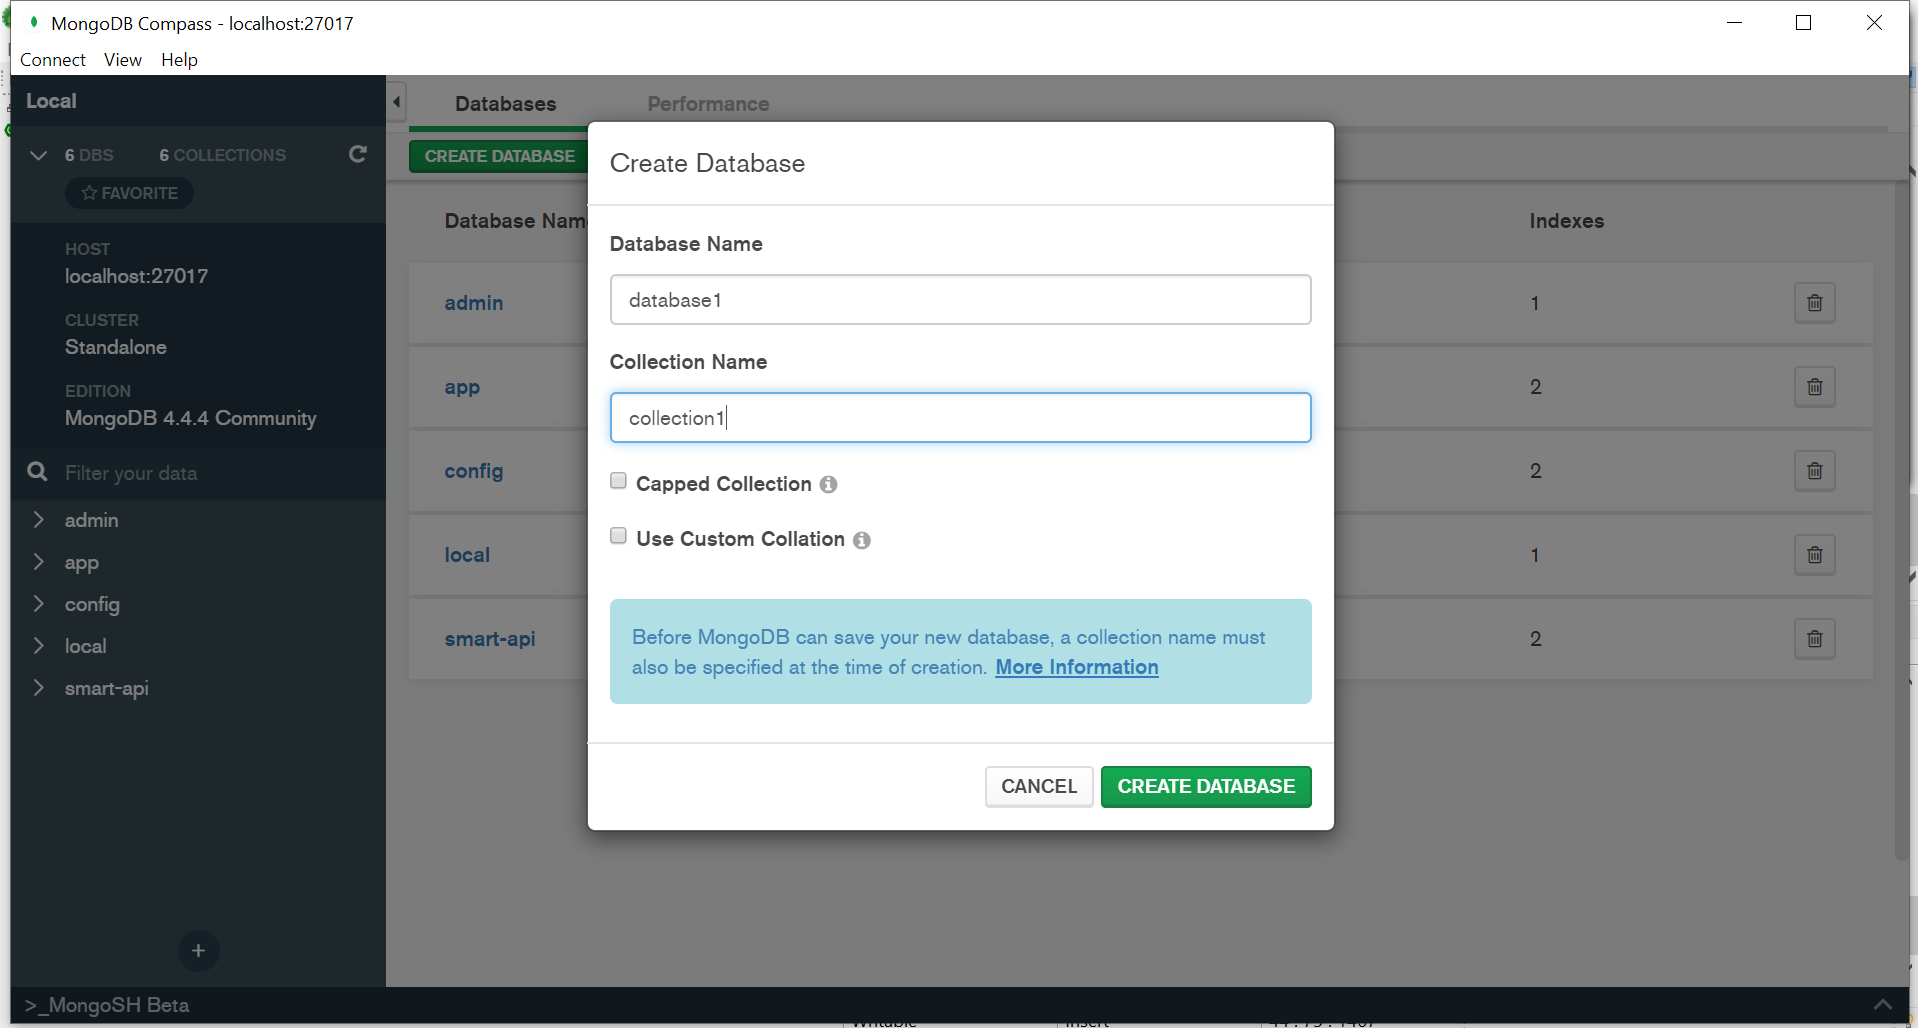The height and width of the screenshot is (1028, 1918).
Task: Click CANCEL in the Create Database dialog
Action: [1039, 786]
